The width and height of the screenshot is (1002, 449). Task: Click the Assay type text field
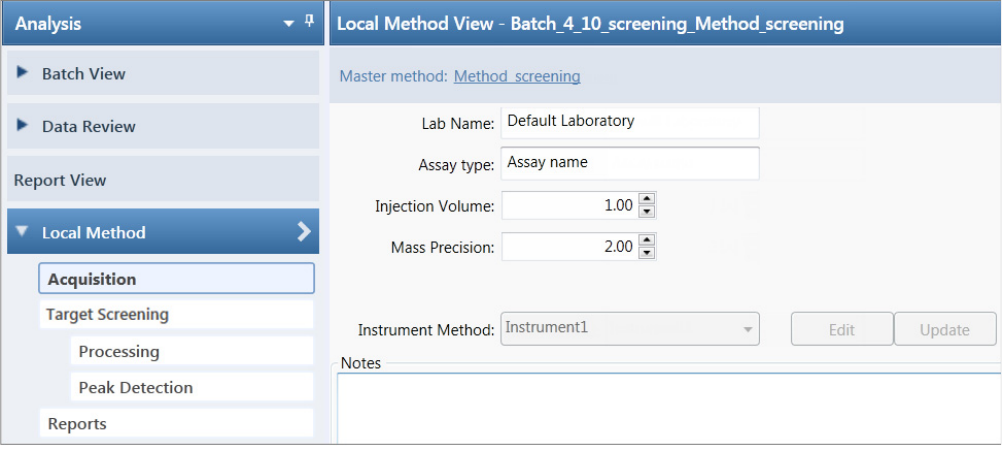click(629, 162)
